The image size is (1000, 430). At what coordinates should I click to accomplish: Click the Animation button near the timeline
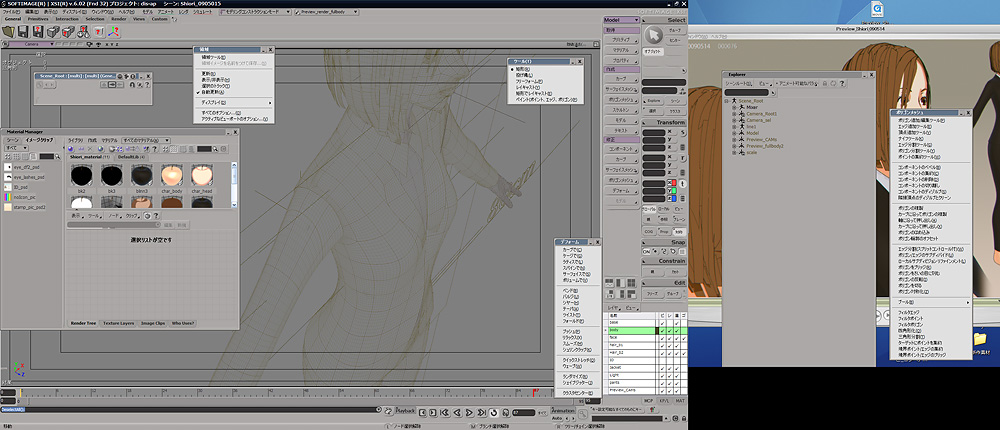pyautogui.click(x=563, y=410)
